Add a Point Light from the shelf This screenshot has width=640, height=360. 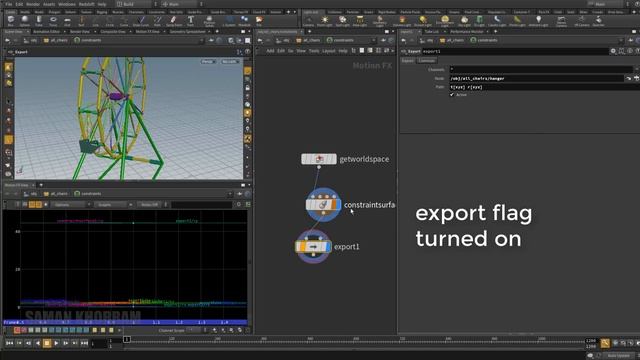pyautogui.click(x=324, y=21)
